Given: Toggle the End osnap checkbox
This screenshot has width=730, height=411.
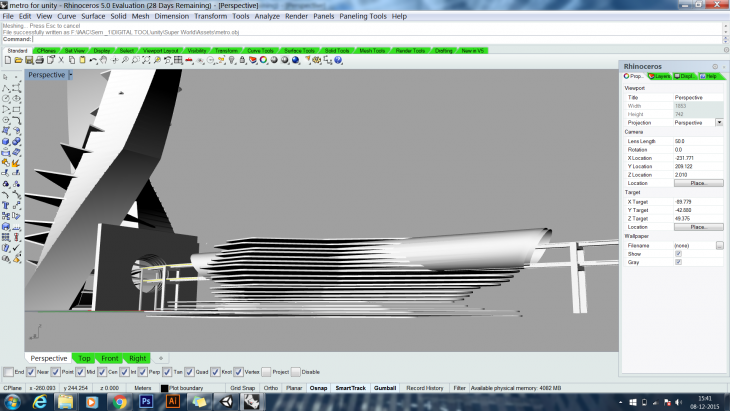Looking at the screenshot, I should click(x=6, y=372).
